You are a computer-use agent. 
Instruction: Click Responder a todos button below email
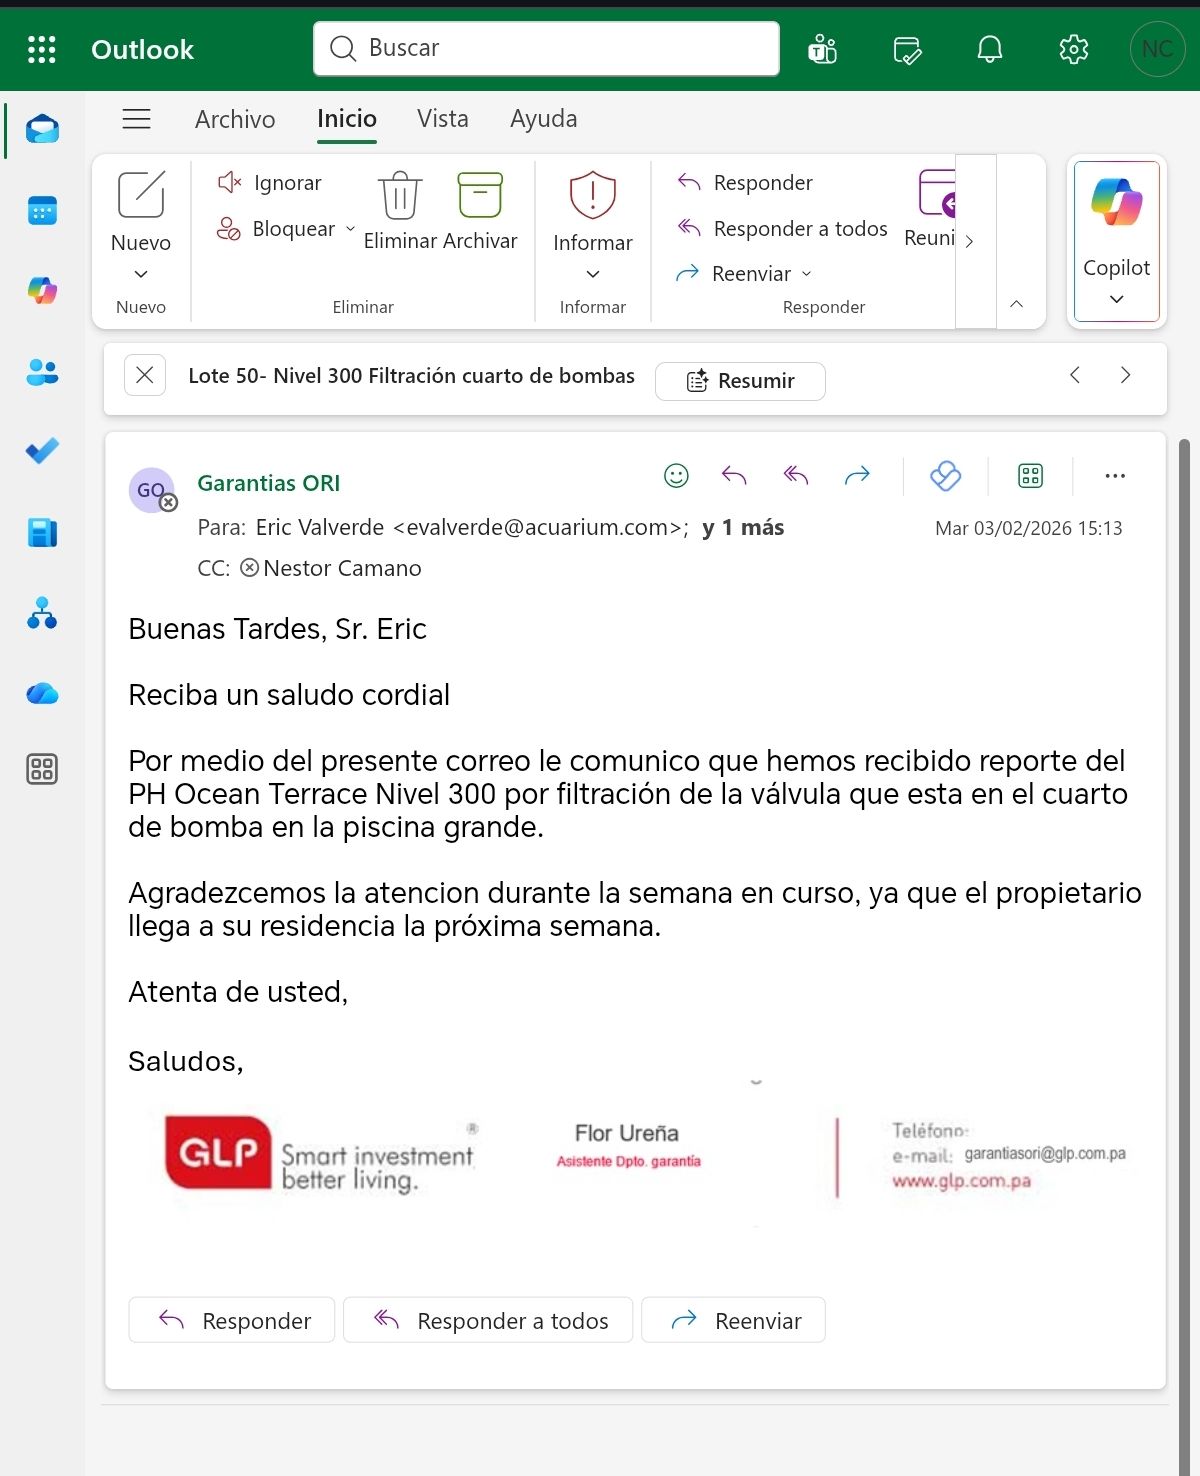pyautogui.click(x=488, y=1321)
